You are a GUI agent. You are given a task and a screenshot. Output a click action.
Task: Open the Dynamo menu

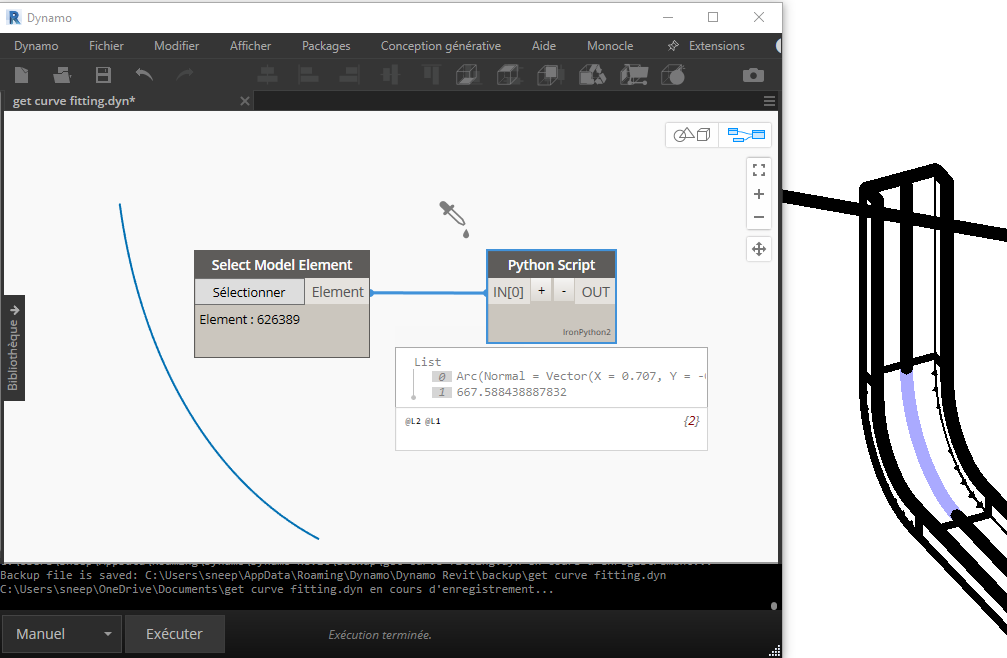coord(36,46)
